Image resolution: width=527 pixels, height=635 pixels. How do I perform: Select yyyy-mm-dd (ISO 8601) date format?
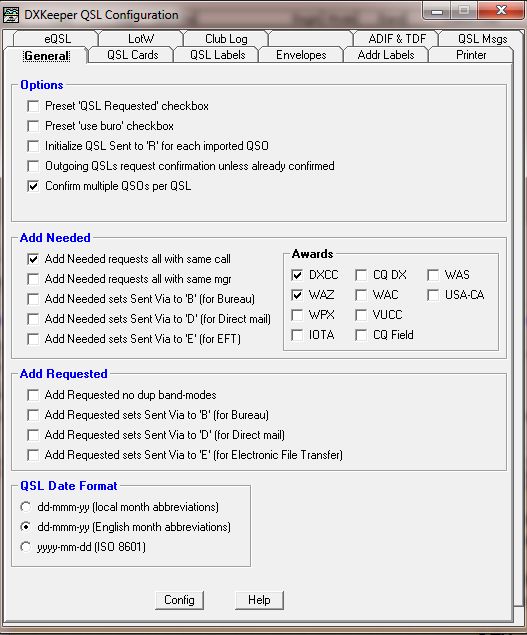[26, 547]
